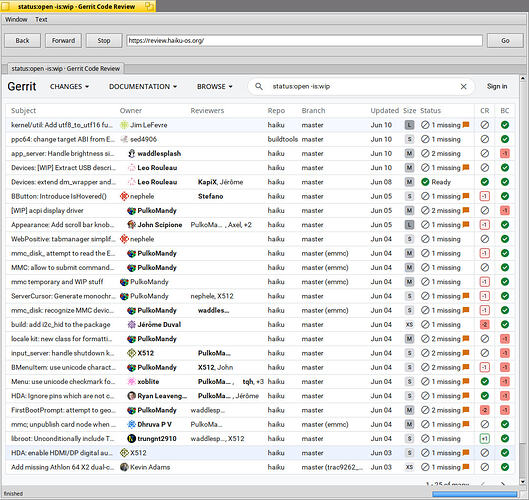
Task: Click the Stop button
Action: (104, 40)
